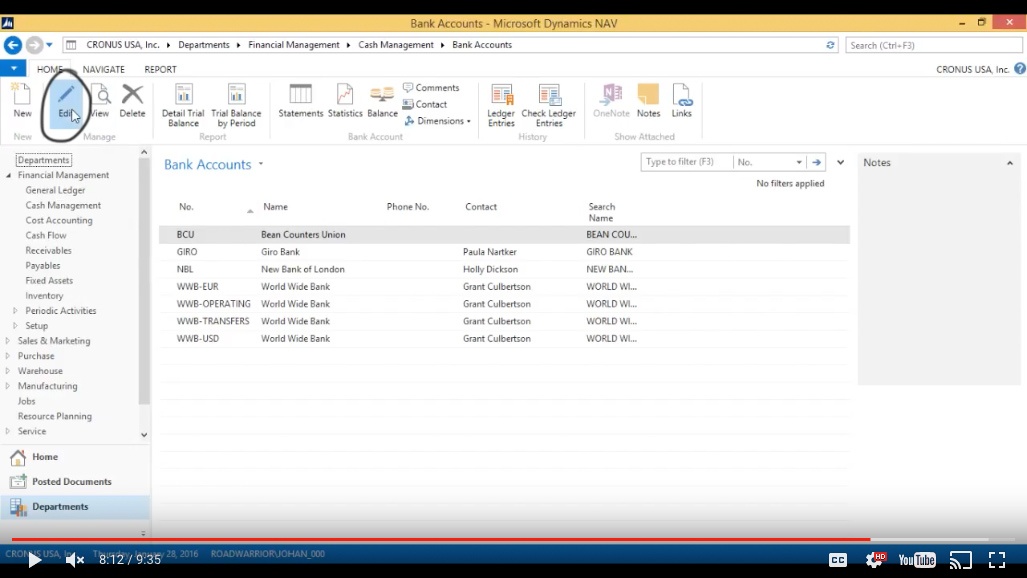Select the WWB-OPERATING row
The image size is (1027, 578).
[x=504, y=304]
